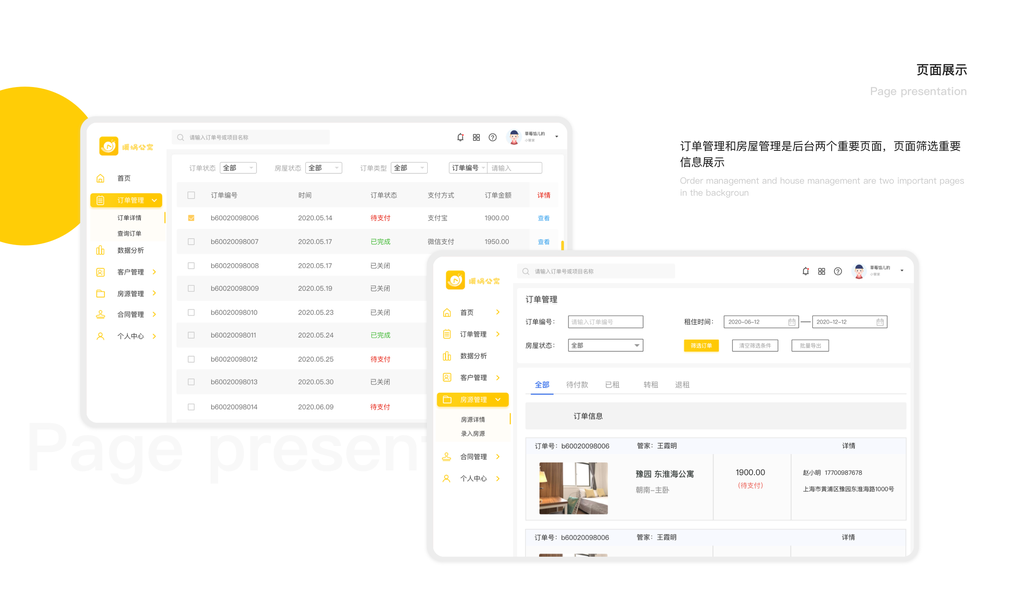1027x600 pixels.
Task: Check the checkbox for order b60020098011
Action: pyautogui.click(x=191, y=335)
